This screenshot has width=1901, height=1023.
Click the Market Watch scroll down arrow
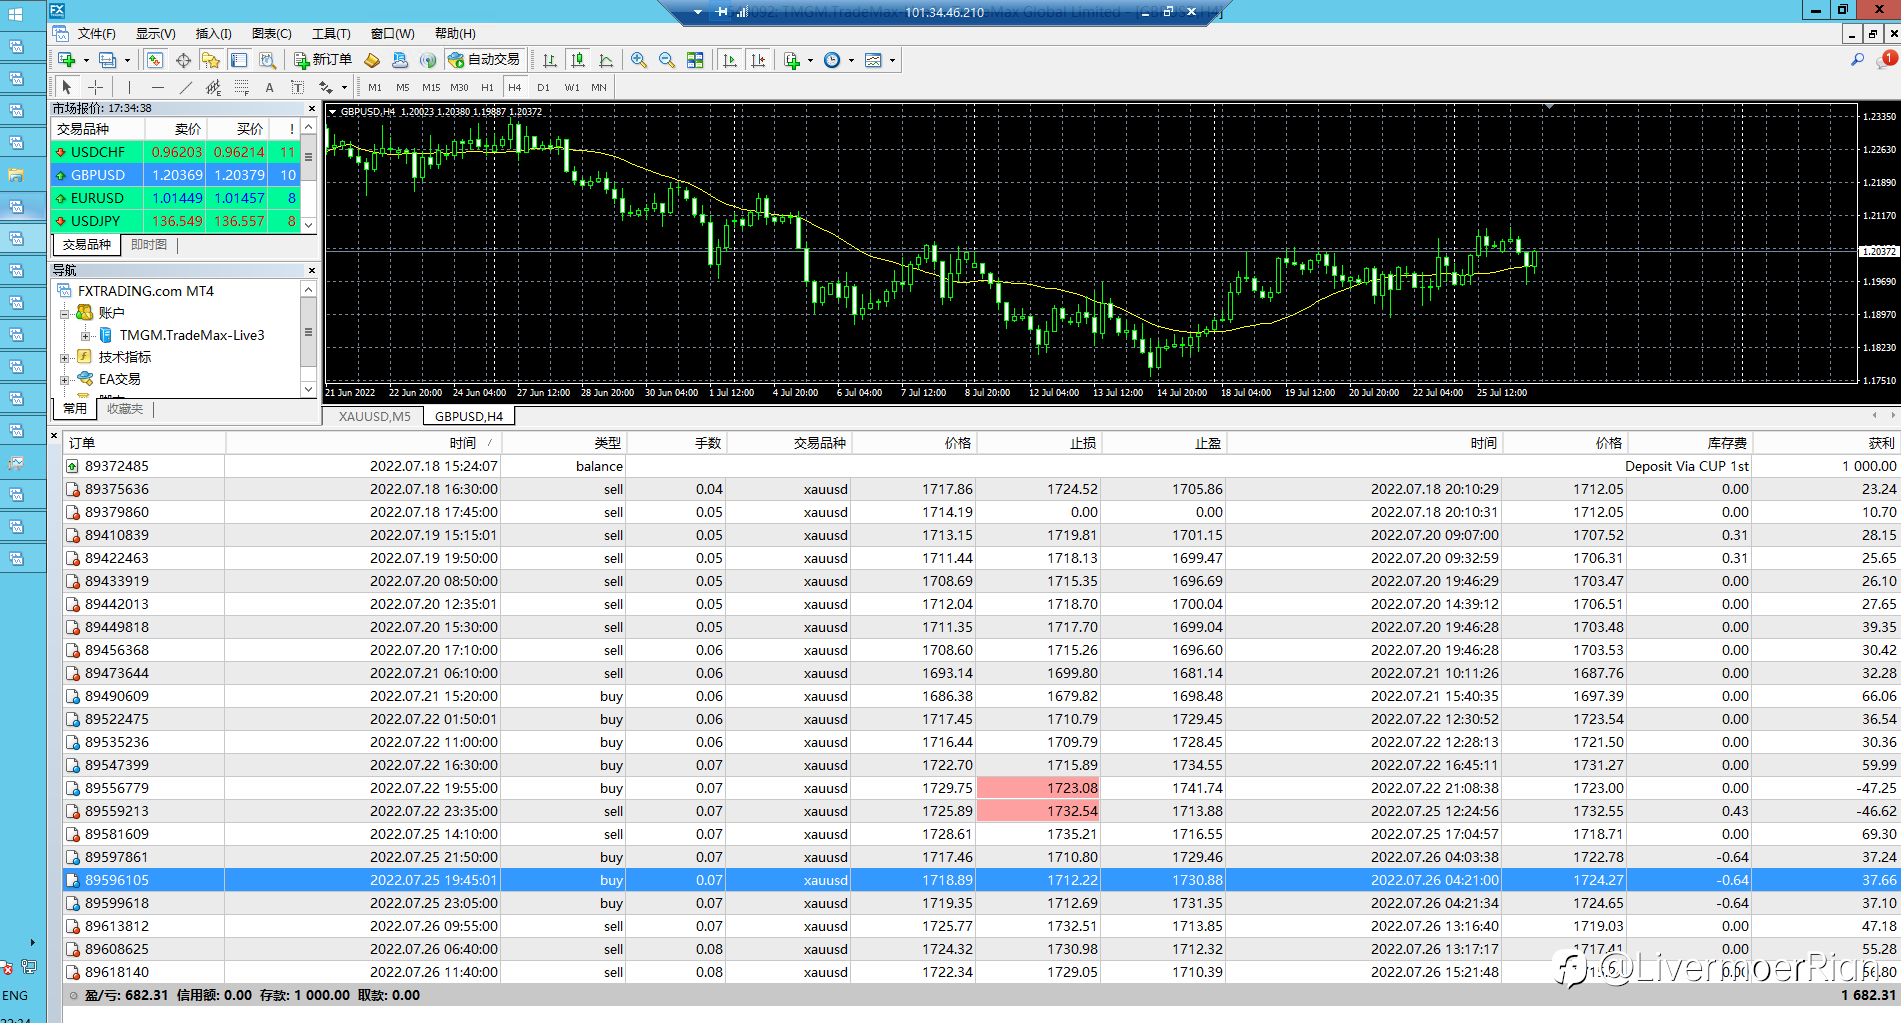[x=309, y=224]
